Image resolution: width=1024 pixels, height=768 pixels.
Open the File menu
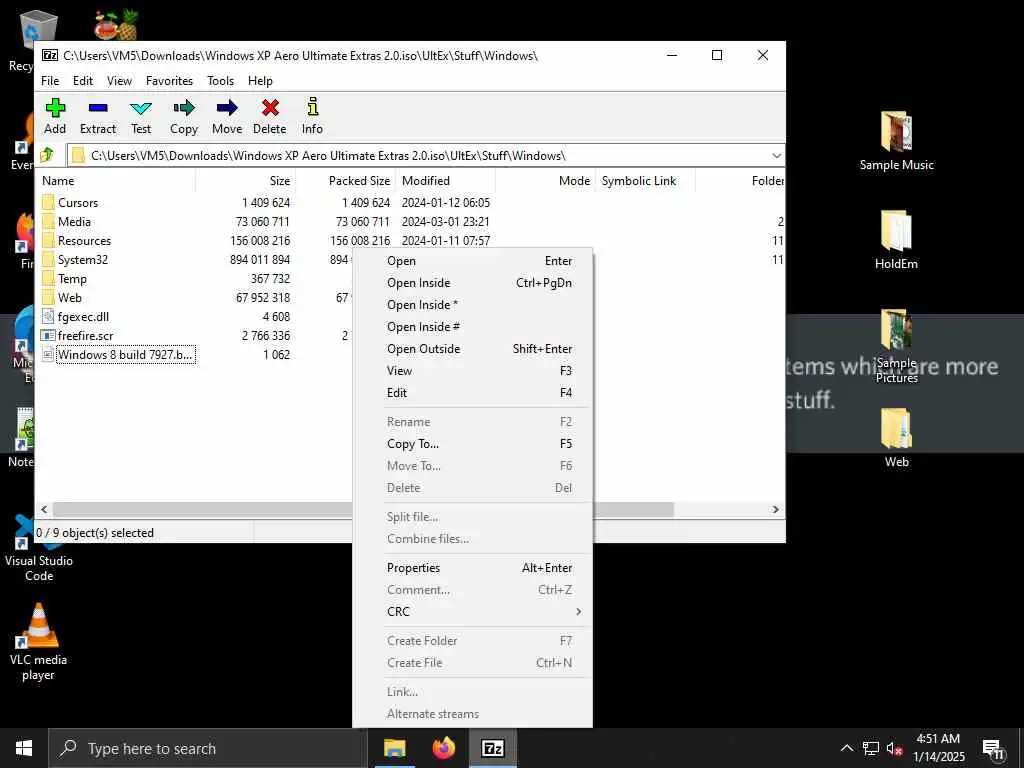point(50,81)
